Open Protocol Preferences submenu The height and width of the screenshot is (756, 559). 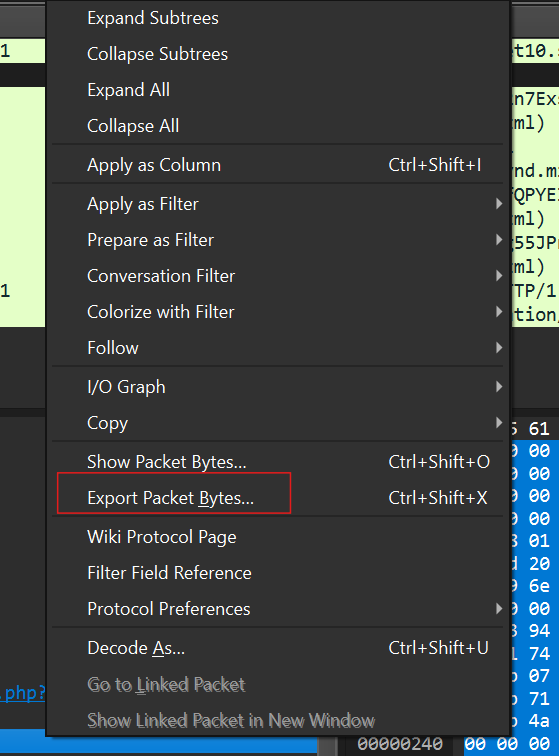tap(277, 608)
